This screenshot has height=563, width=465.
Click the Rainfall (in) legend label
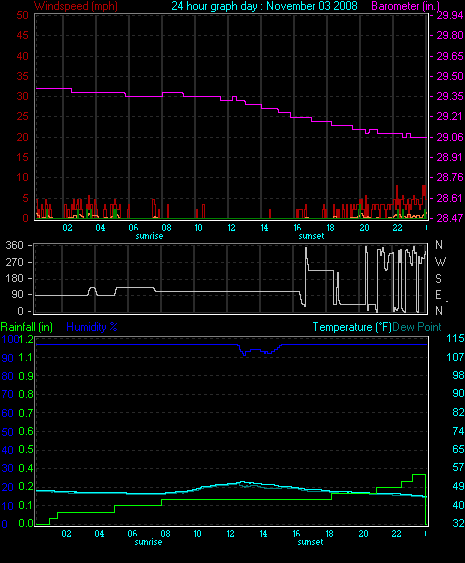coord(27,327)
